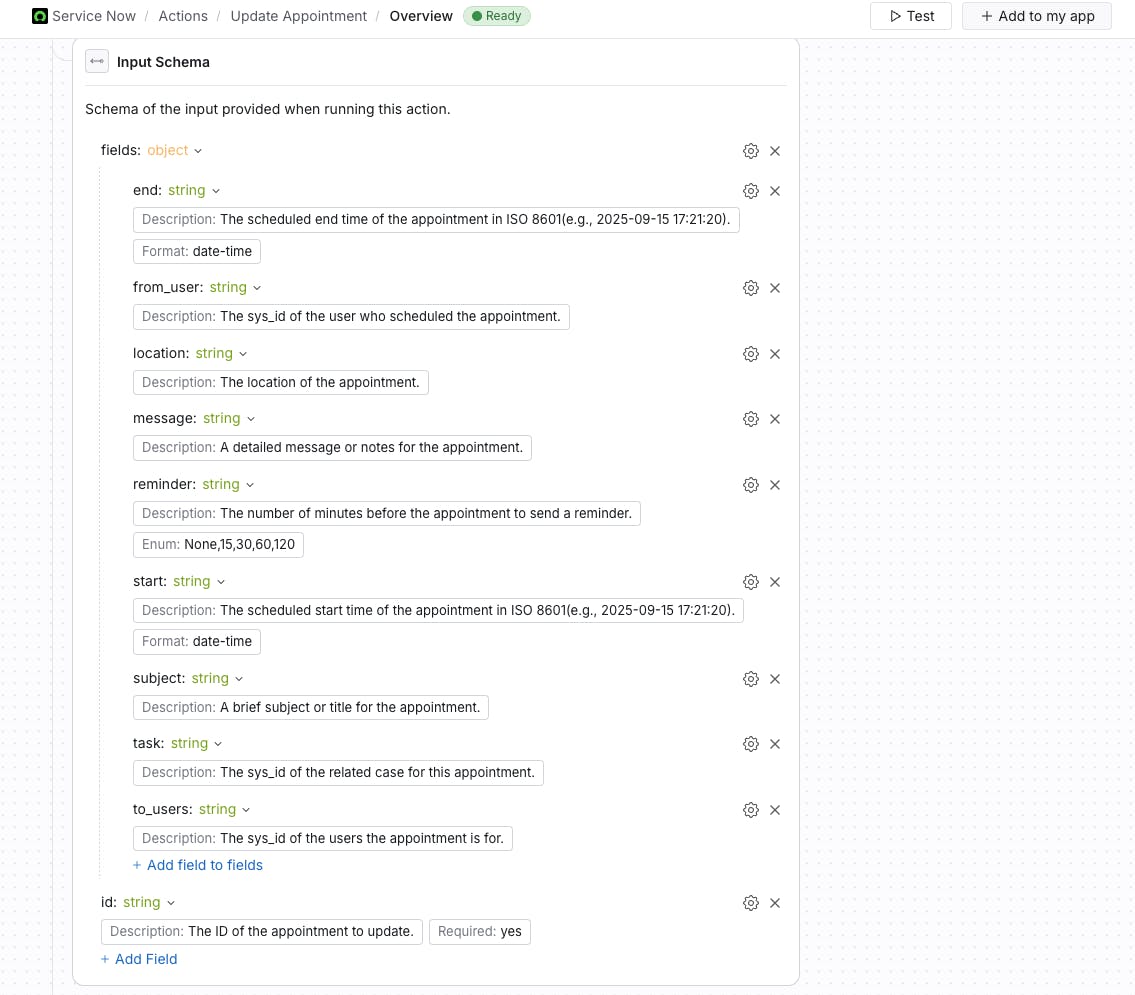Open settings gear for the reminder field

[x=751, y=485]
